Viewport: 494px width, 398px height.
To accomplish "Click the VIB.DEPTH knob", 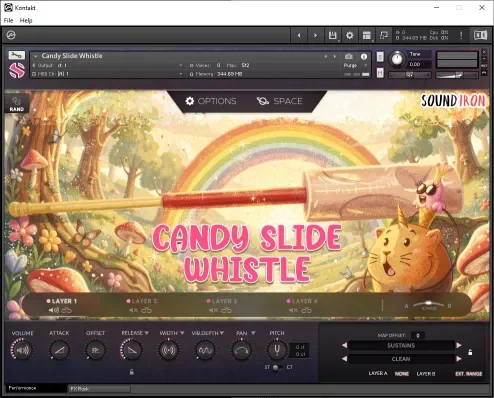I will click(x=205, y=350).
